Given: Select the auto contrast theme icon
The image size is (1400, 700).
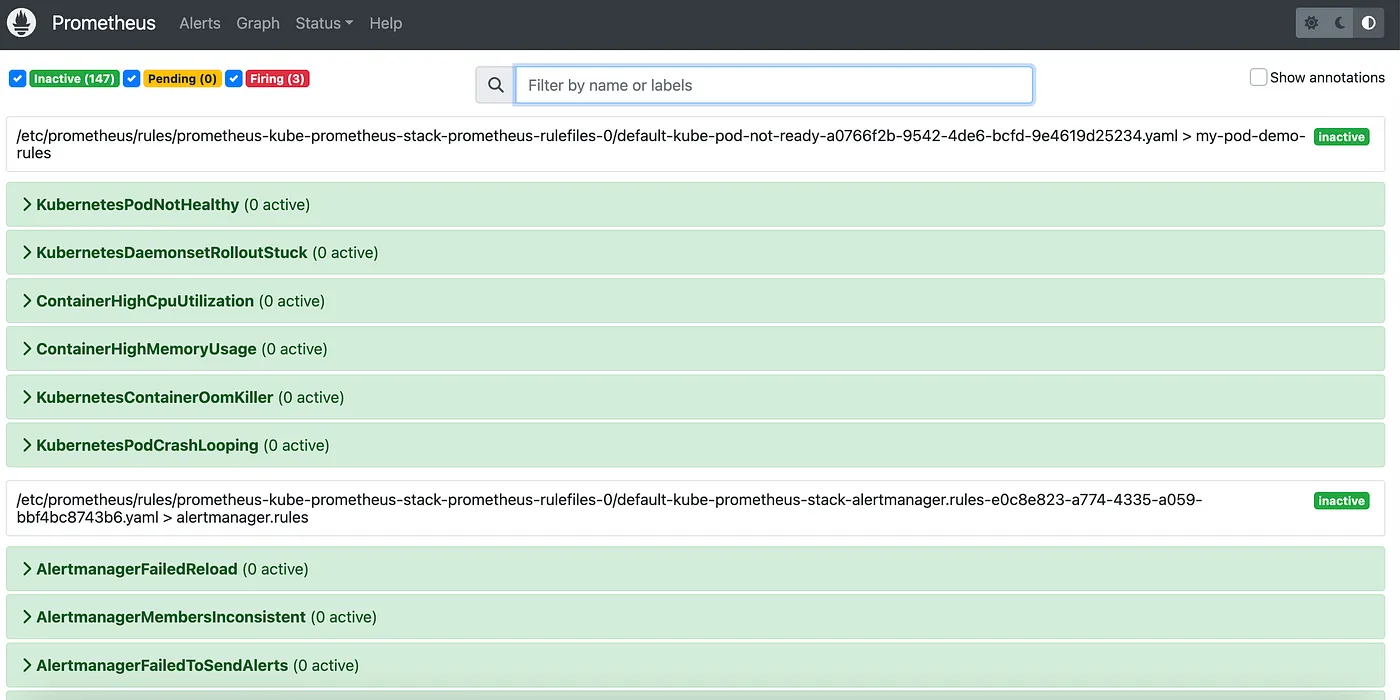Looking at the screenshot, I should (1369, 23).
